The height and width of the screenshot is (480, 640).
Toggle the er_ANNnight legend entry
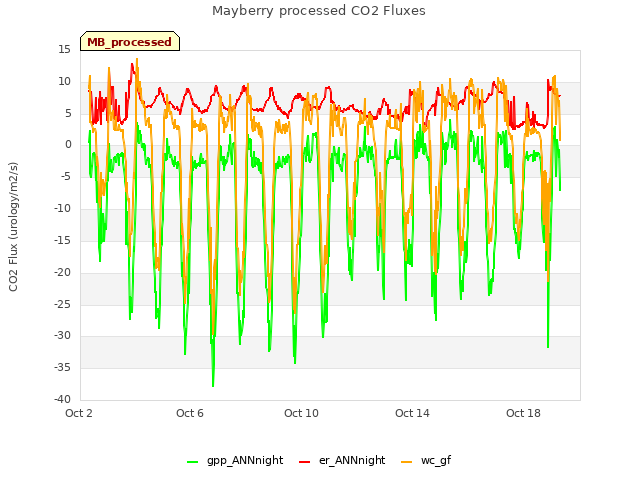[x=342, y=460]
